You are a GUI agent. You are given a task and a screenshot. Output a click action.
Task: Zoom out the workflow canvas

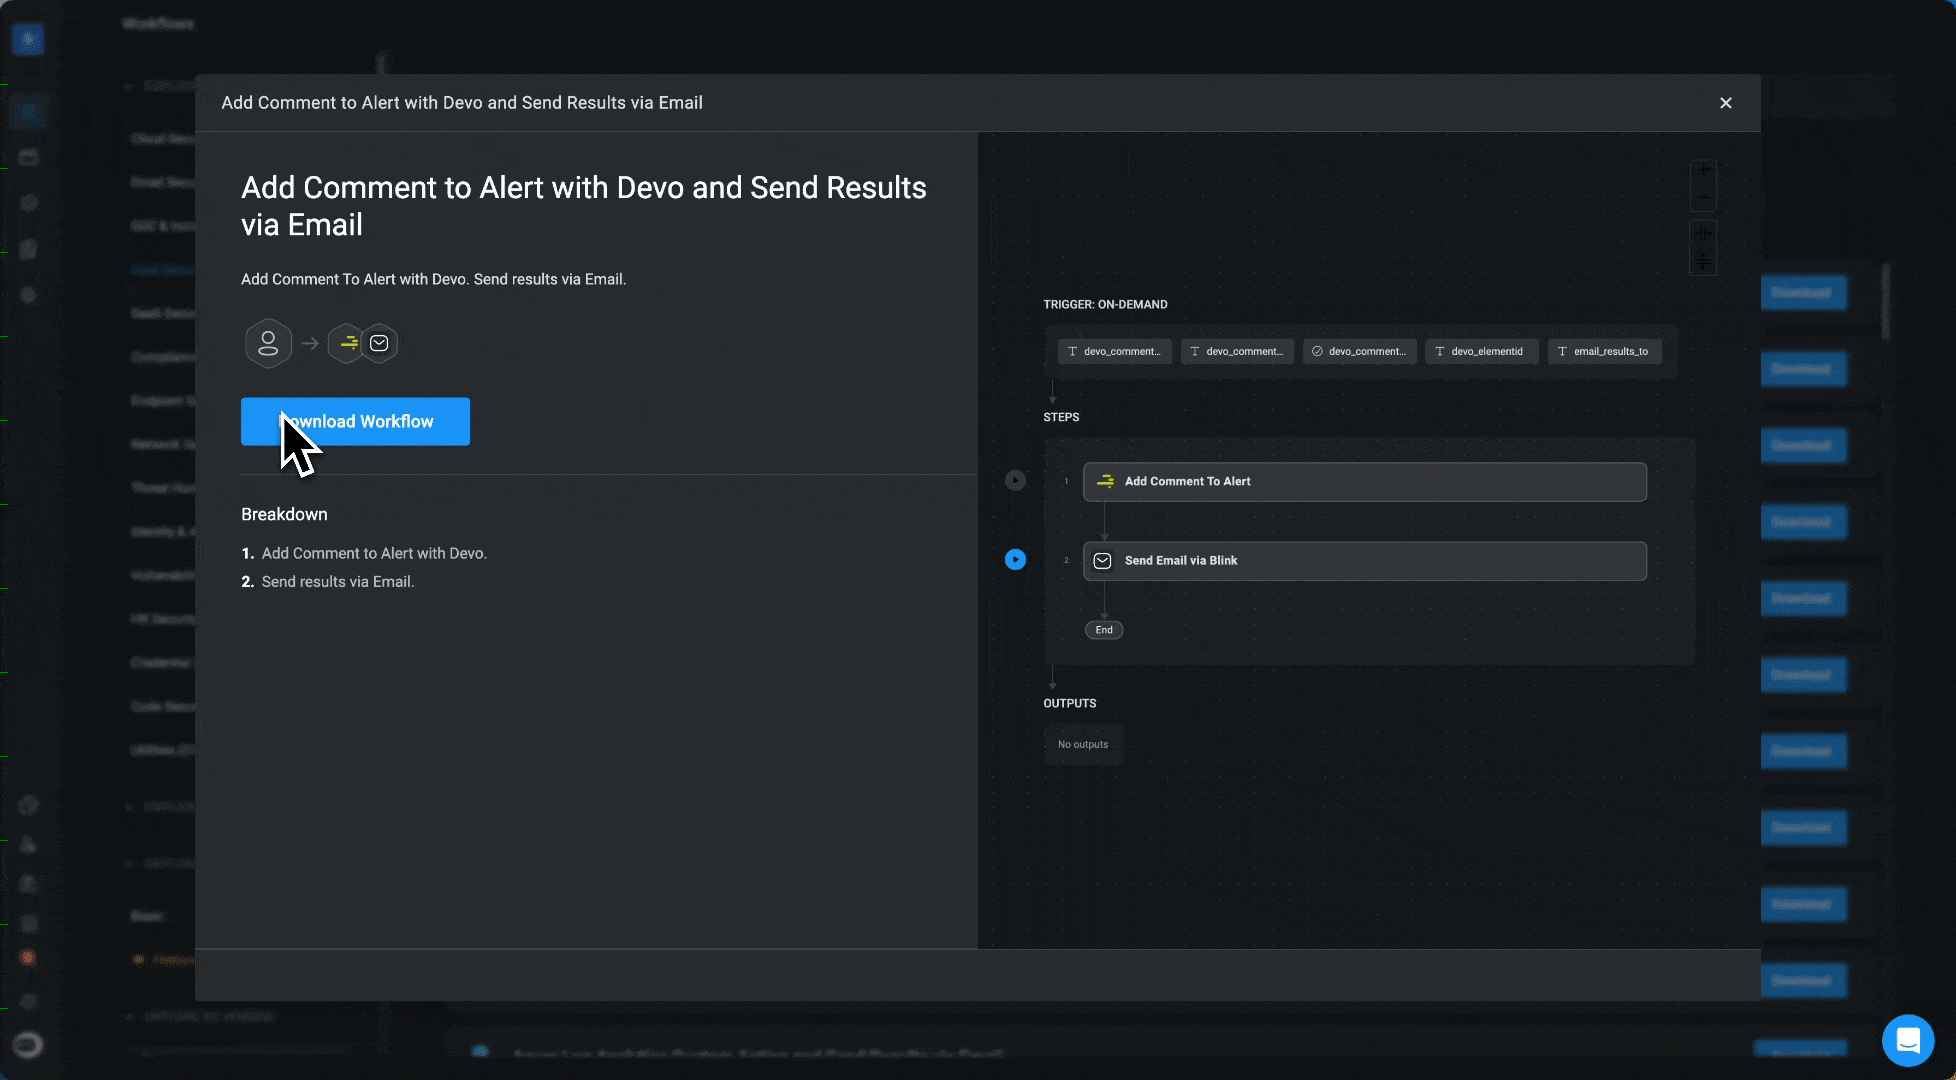pos(1703,197)
